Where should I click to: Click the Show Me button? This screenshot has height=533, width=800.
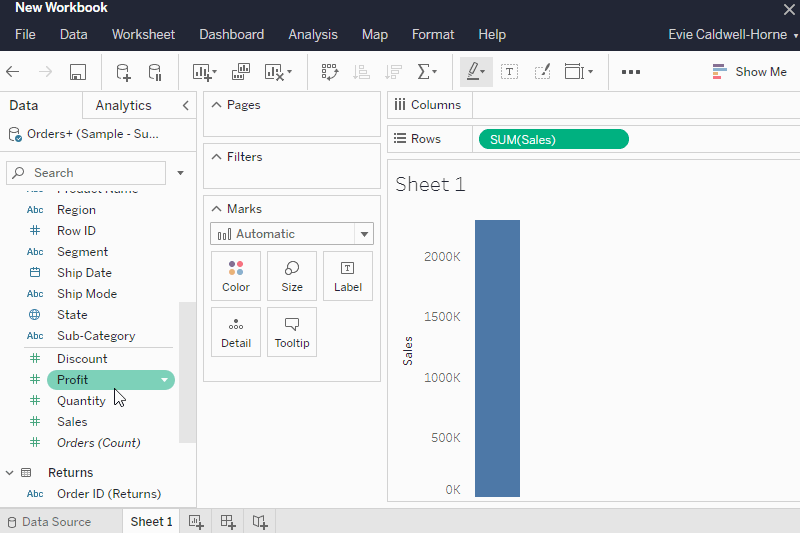pyautogui.click(x=749, y=72)
